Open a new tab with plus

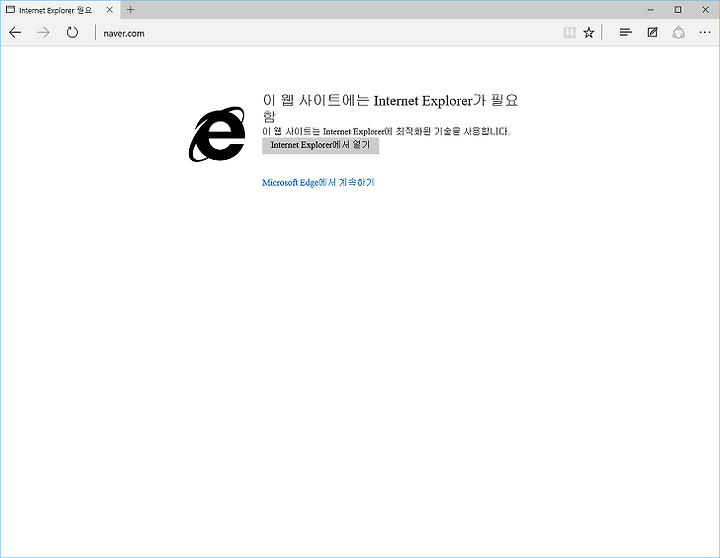[130, 10]
